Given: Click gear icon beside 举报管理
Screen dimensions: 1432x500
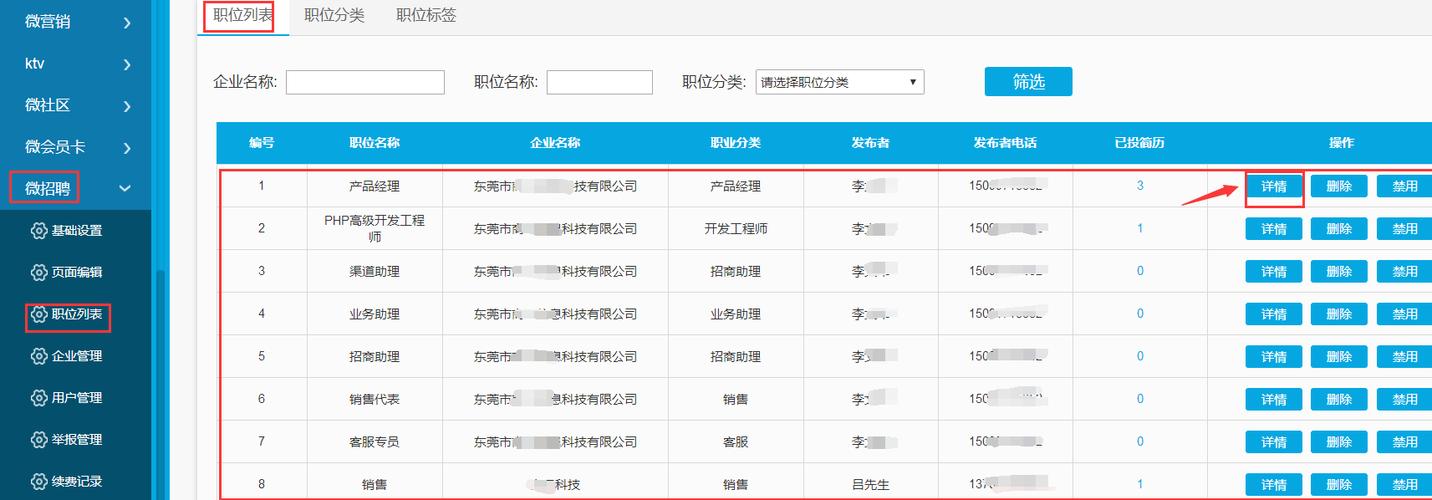Looking at the screenshot, I should pyautogui.click(x=39, y=440).
